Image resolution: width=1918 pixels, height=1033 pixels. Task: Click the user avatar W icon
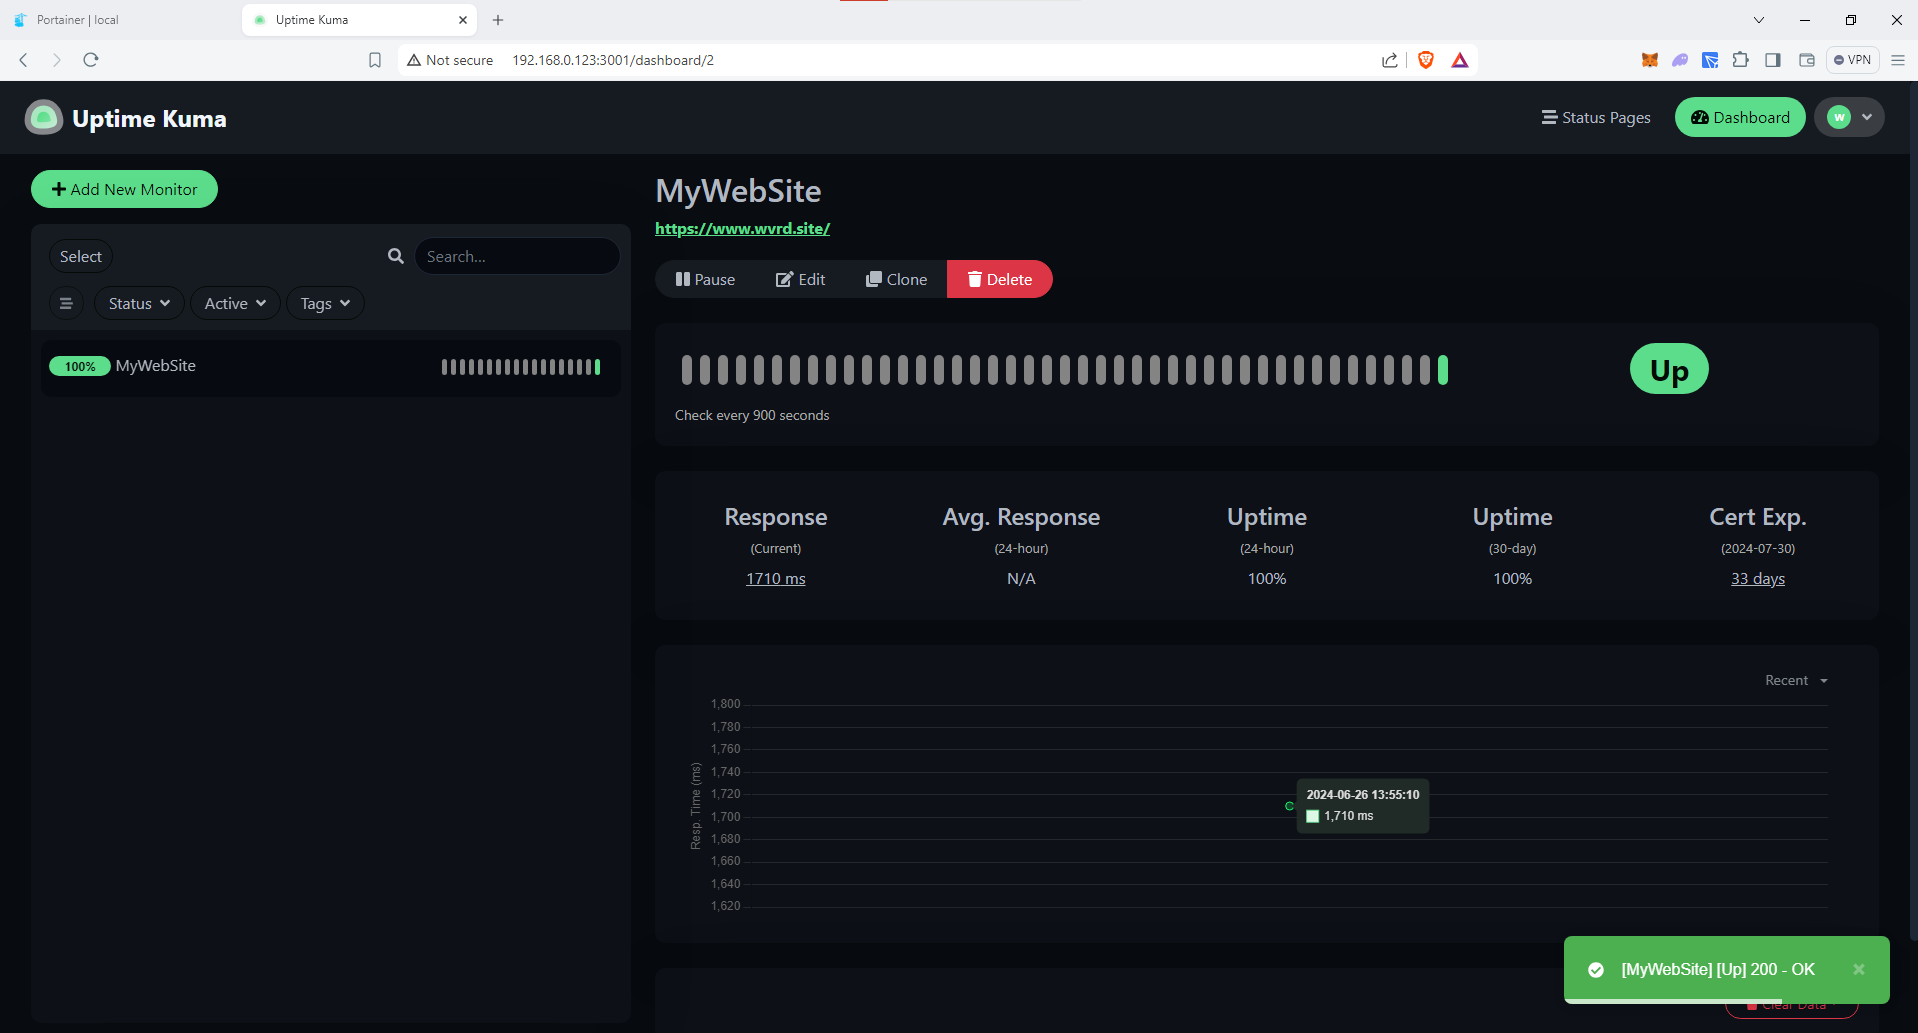1838,117
